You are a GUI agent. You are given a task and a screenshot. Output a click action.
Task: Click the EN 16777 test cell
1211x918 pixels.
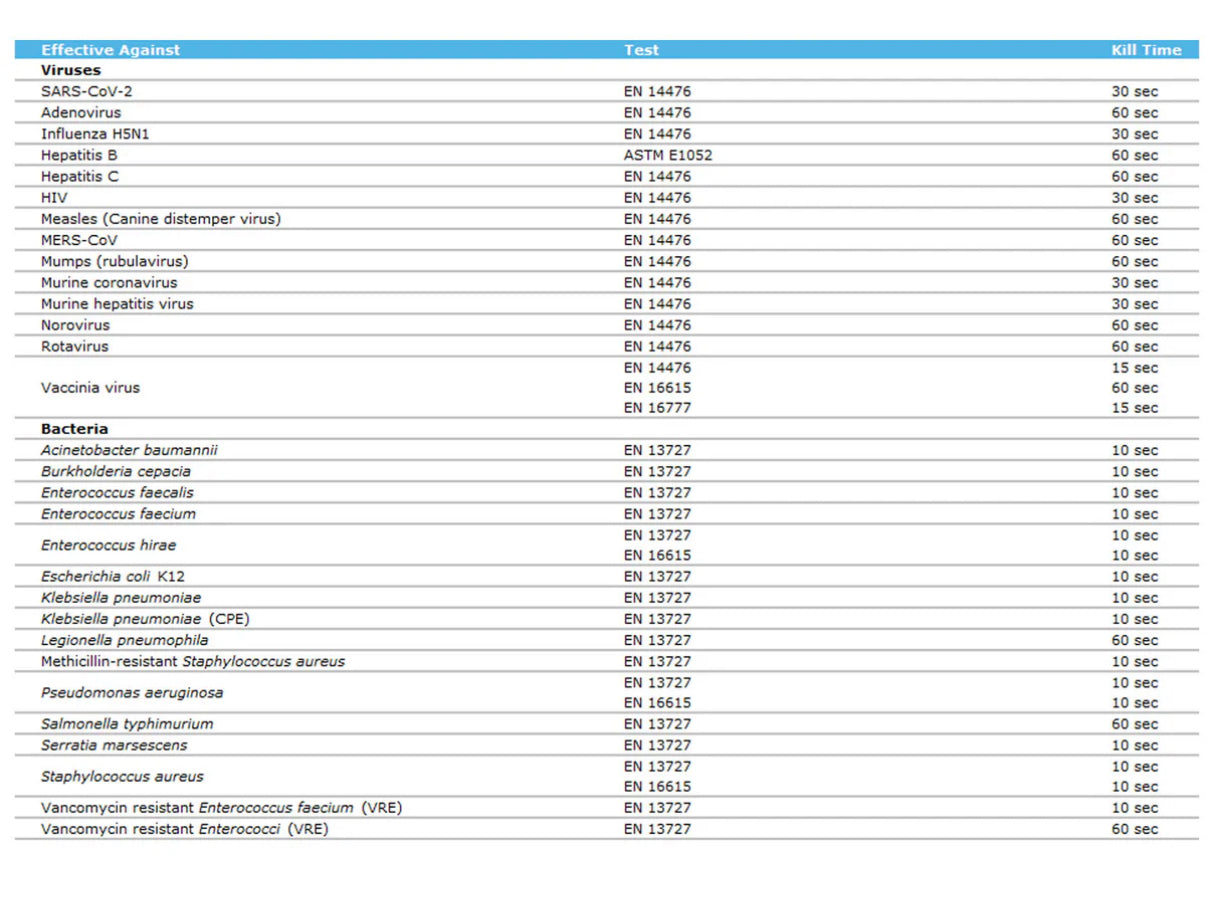tap(657, 408)
